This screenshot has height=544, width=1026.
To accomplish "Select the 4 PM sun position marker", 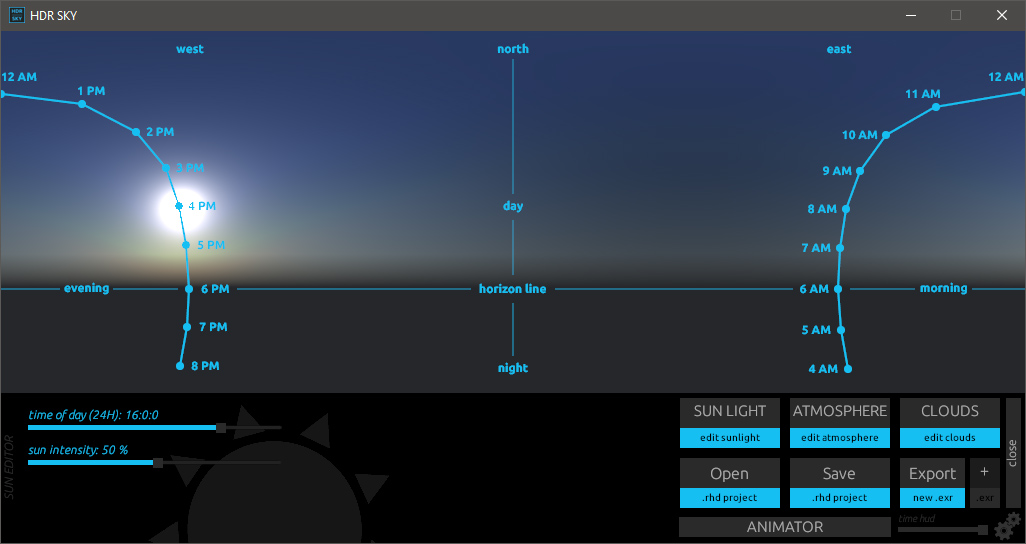I will [179, 206].
